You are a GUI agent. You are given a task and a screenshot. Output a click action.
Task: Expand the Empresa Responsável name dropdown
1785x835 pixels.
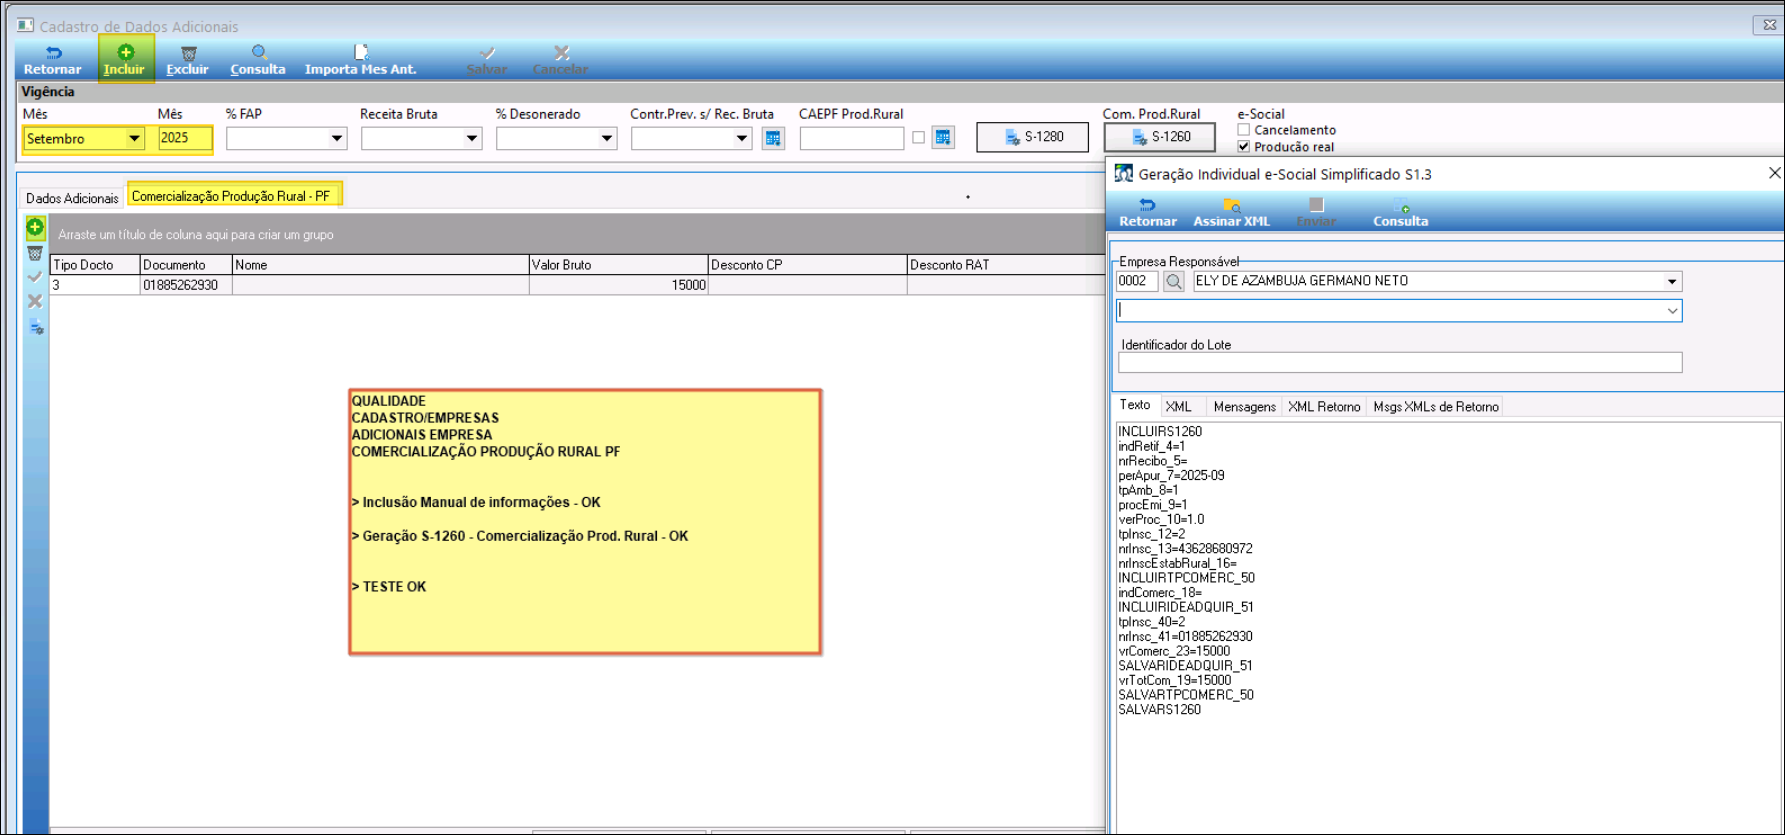click(x=1671, y=282)
